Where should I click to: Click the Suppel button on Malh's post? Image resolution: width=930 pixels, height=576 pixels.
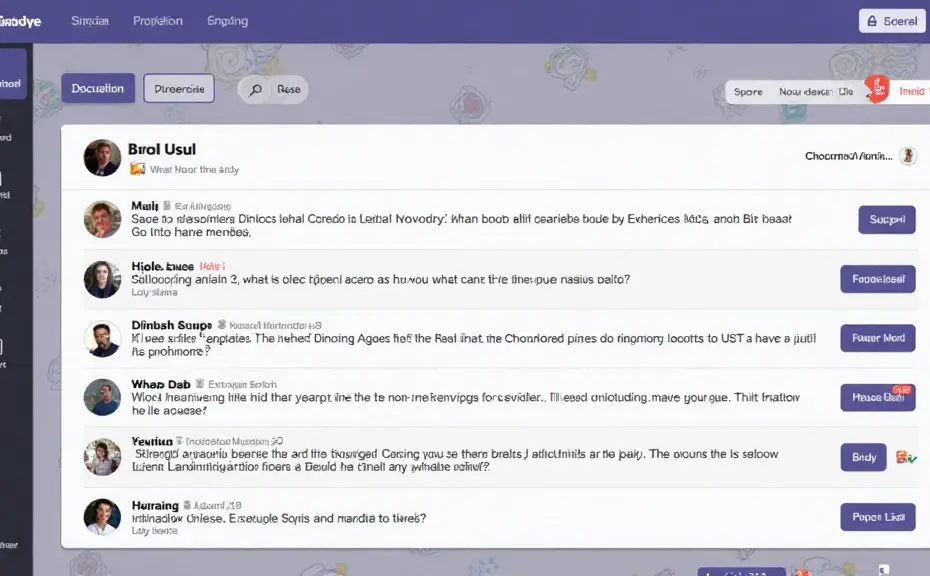click(887, 219)
